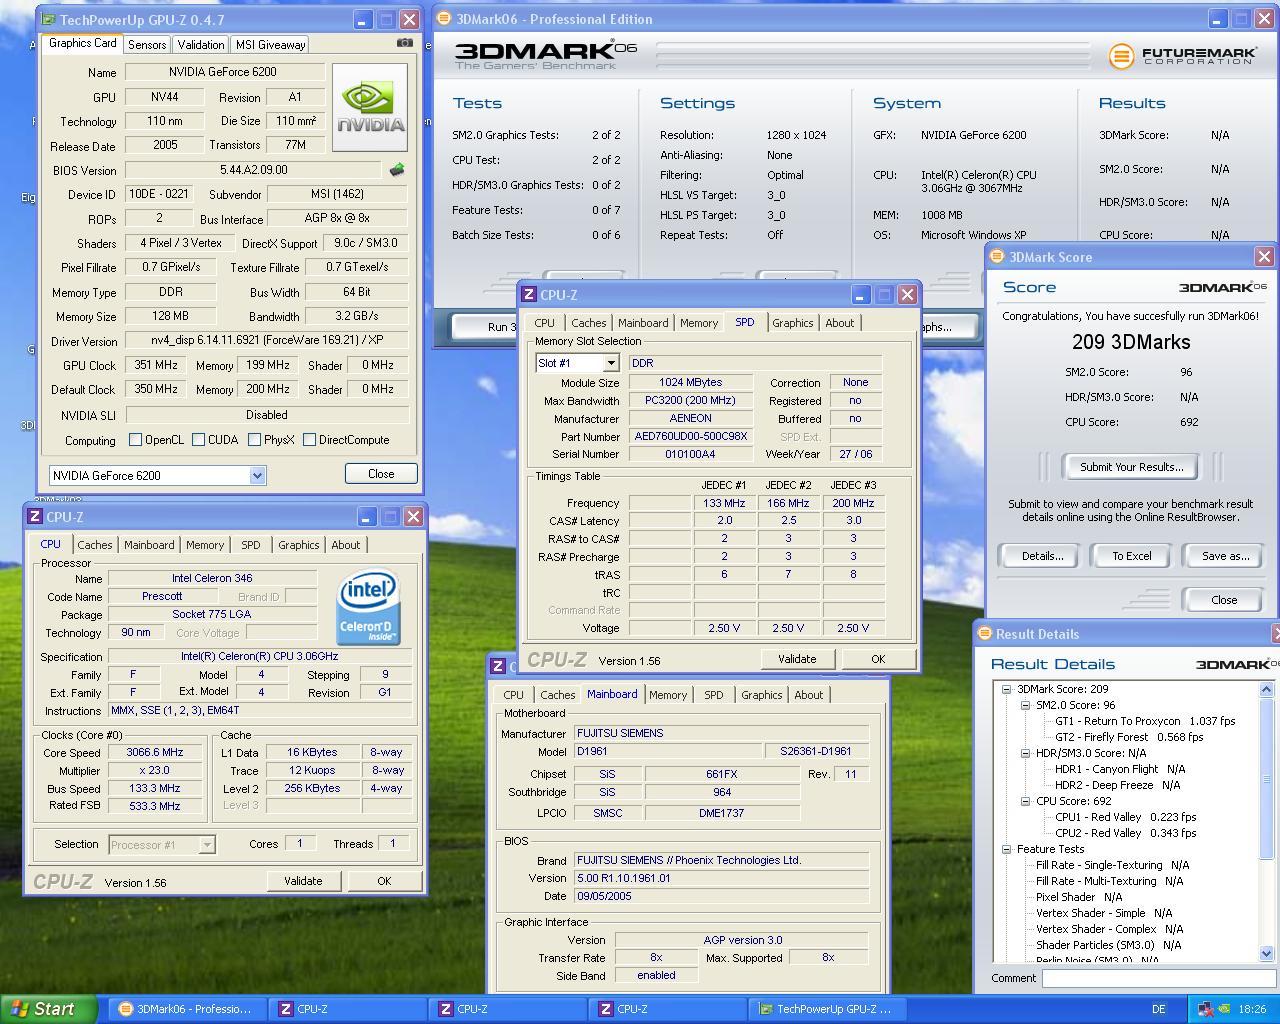Click the NVIDIA logo in GPU-Z
Viewport: 1280px width, 1024px height.
pos(370,107)
